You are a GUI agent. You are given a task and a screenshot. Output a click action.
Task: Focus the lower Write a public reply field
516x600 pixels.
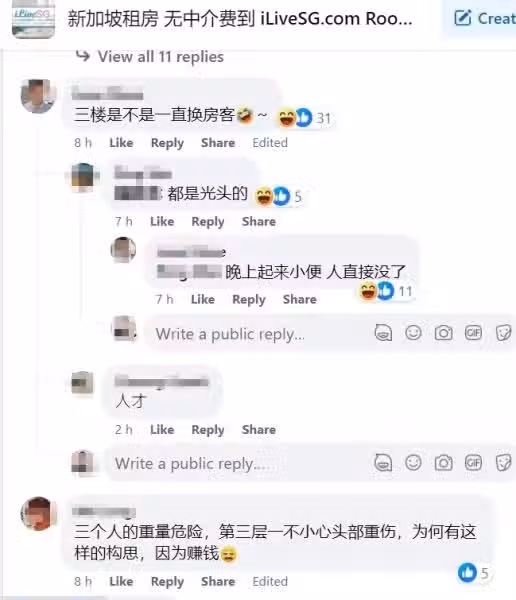pyautogui.click(x=239, y=463)
